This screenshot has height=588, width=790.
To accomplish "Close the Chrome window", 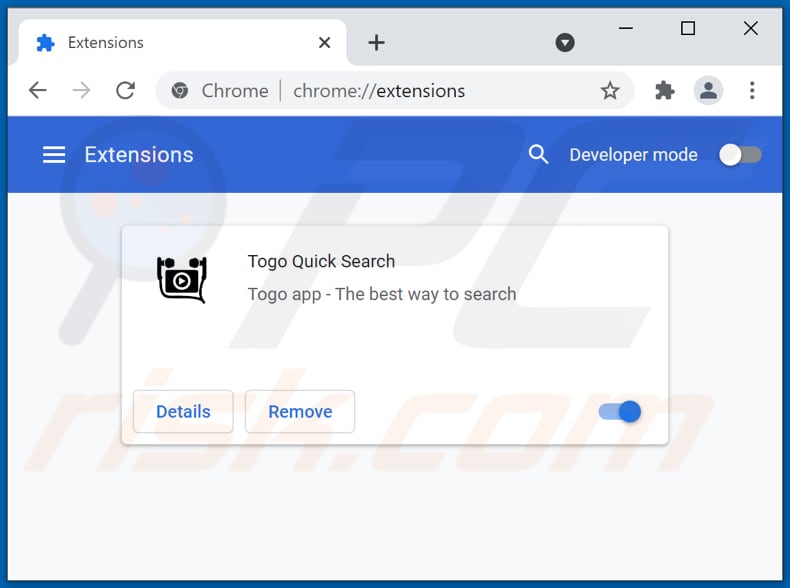I will tap(751, 28).
